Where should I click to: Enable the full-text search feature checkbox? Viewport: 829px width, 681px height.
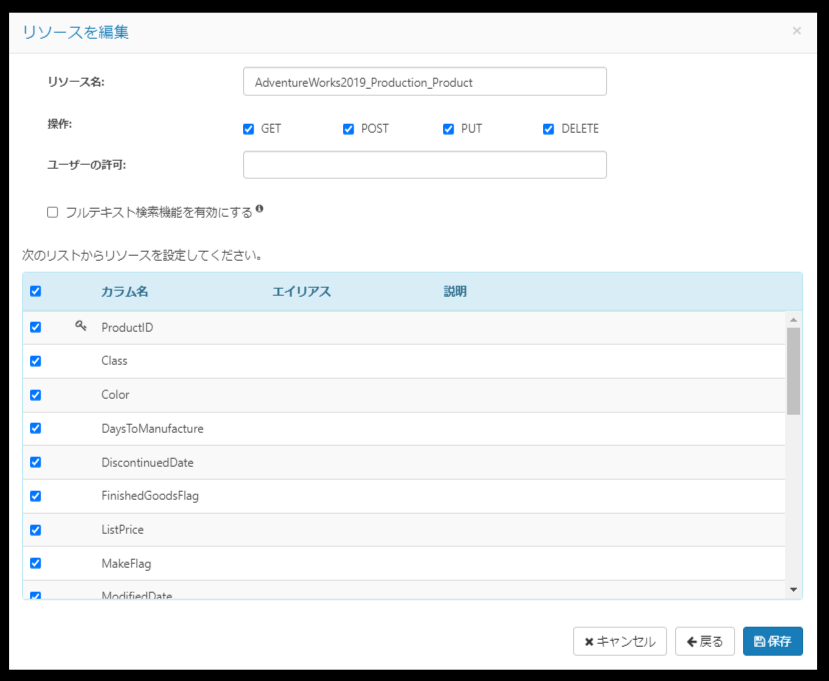(52, 213)
